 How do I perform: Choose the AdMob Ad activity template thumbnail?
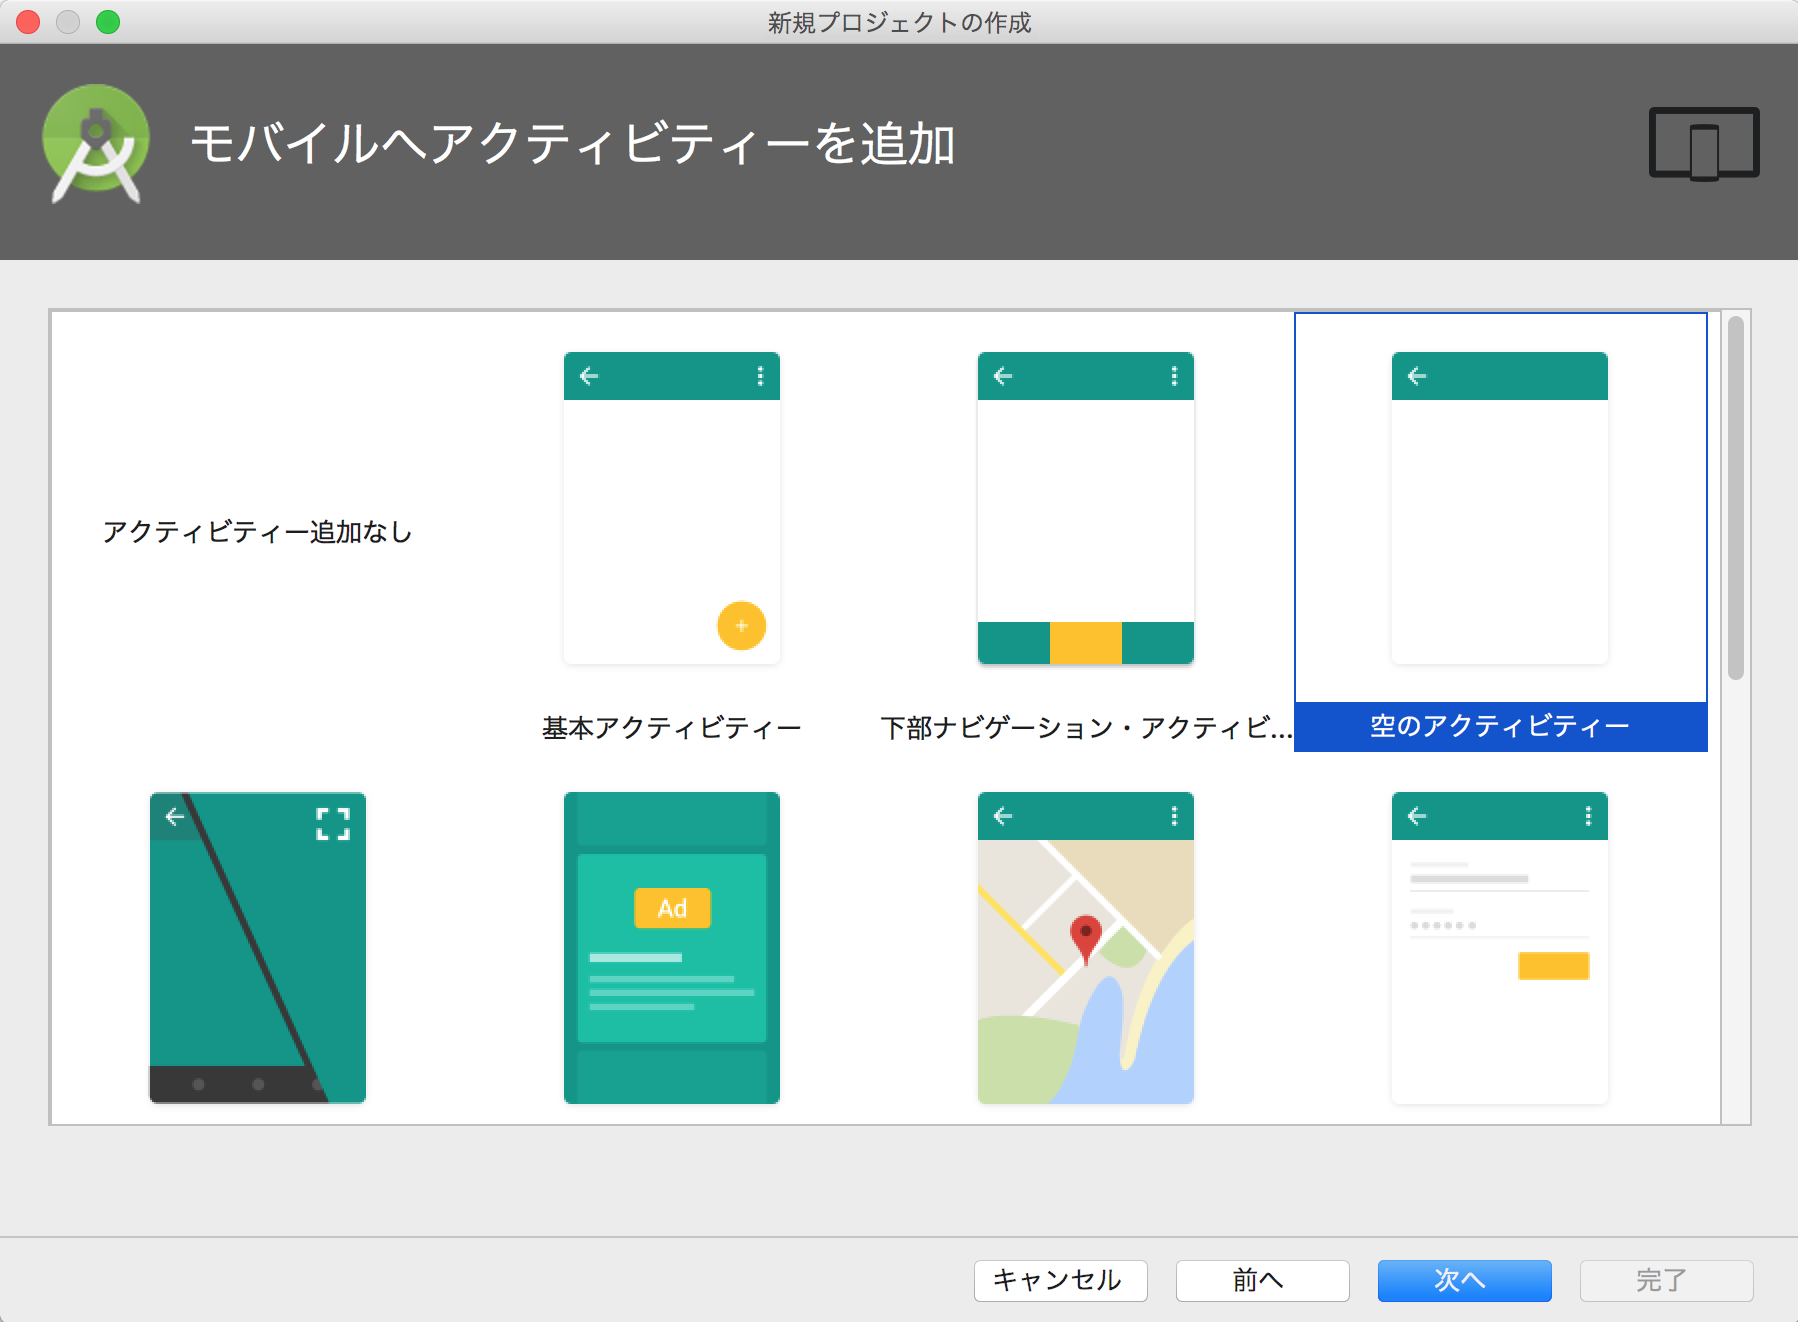tap(671, 948)
